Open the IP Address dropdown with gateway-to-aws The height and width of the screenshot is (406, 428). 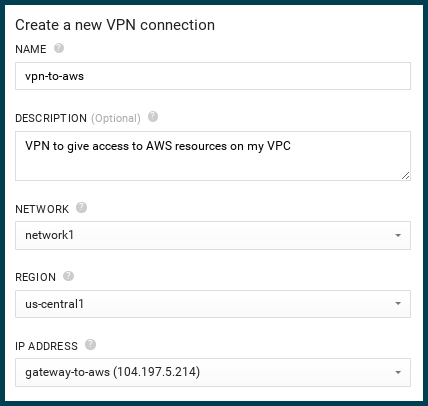(213, 372)
